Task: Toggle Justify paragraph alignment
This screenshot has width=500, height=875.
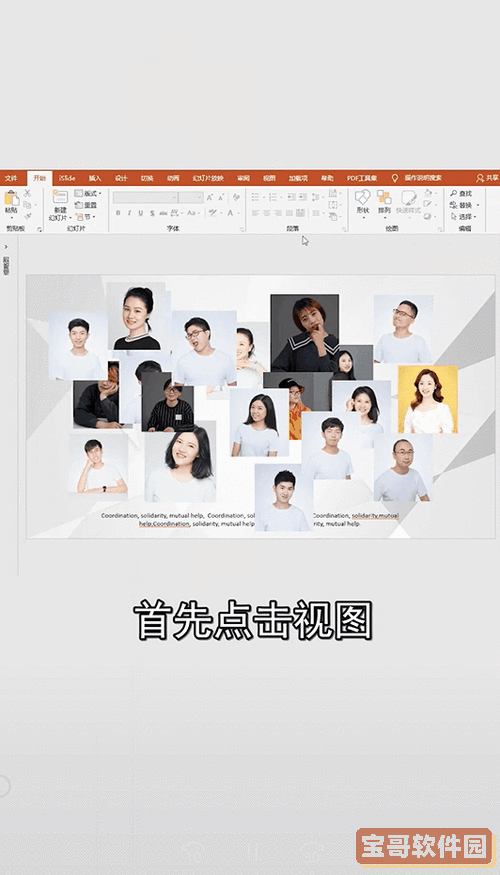Action: [x=289, y=213]
